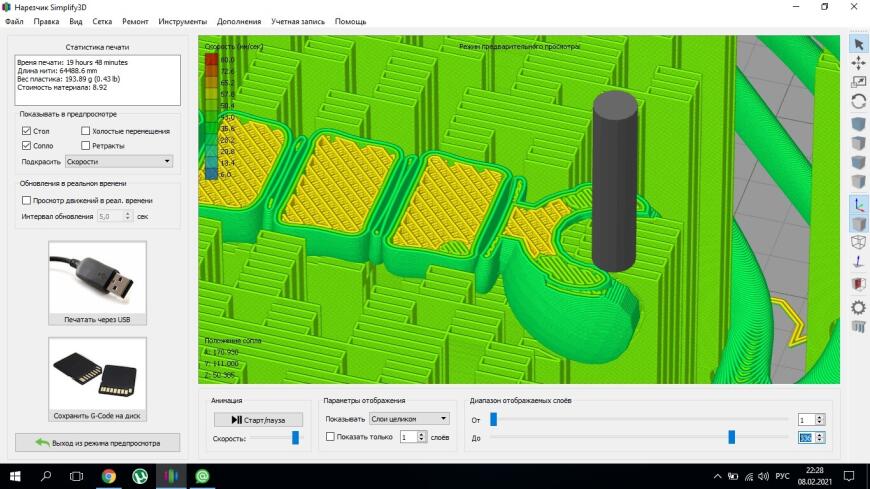Click the first blue cube view icon
Image resolution: width=870 pixels, height=489 pixels.
coord(858,124)
